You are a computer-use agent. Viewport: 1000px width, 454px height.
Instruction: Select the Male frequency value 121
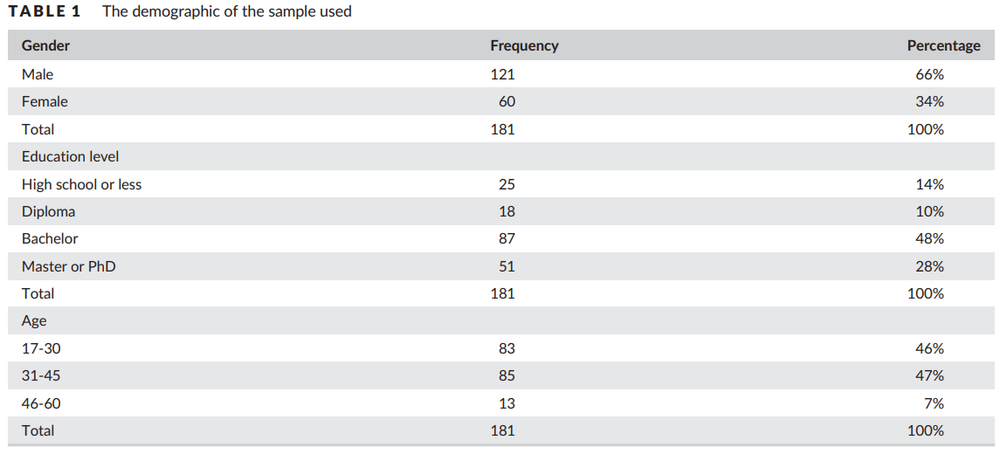click(502, 74)
